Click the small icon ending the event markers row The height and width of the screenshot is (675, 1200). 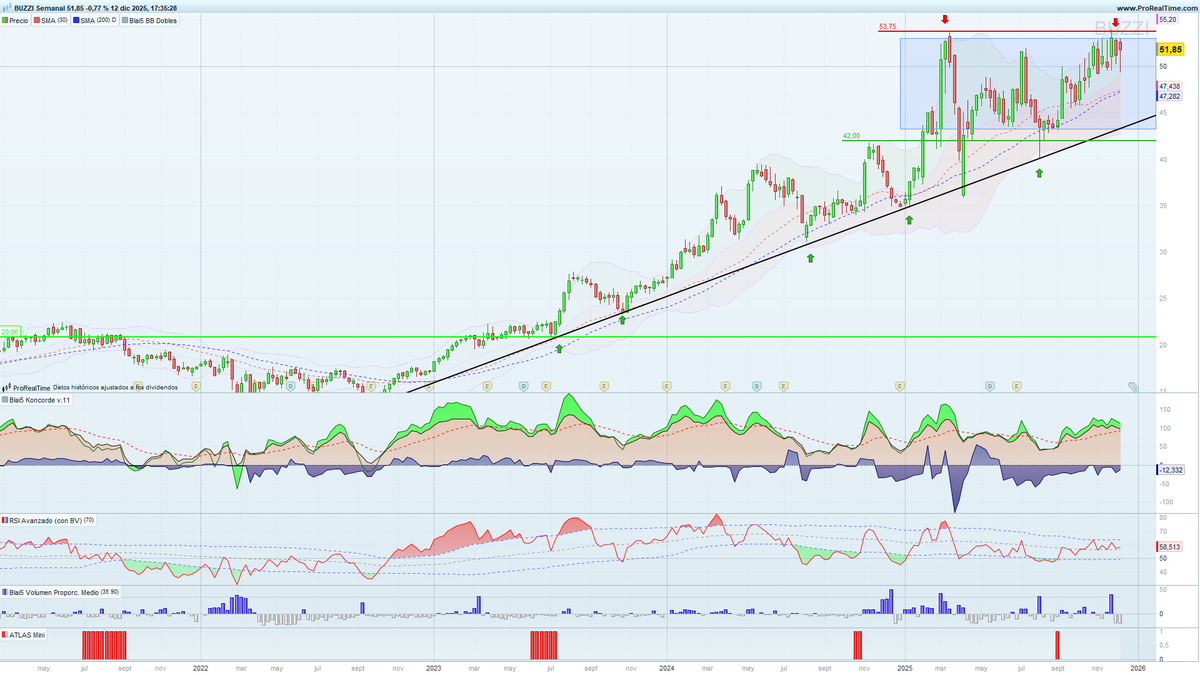[1132, 386]
